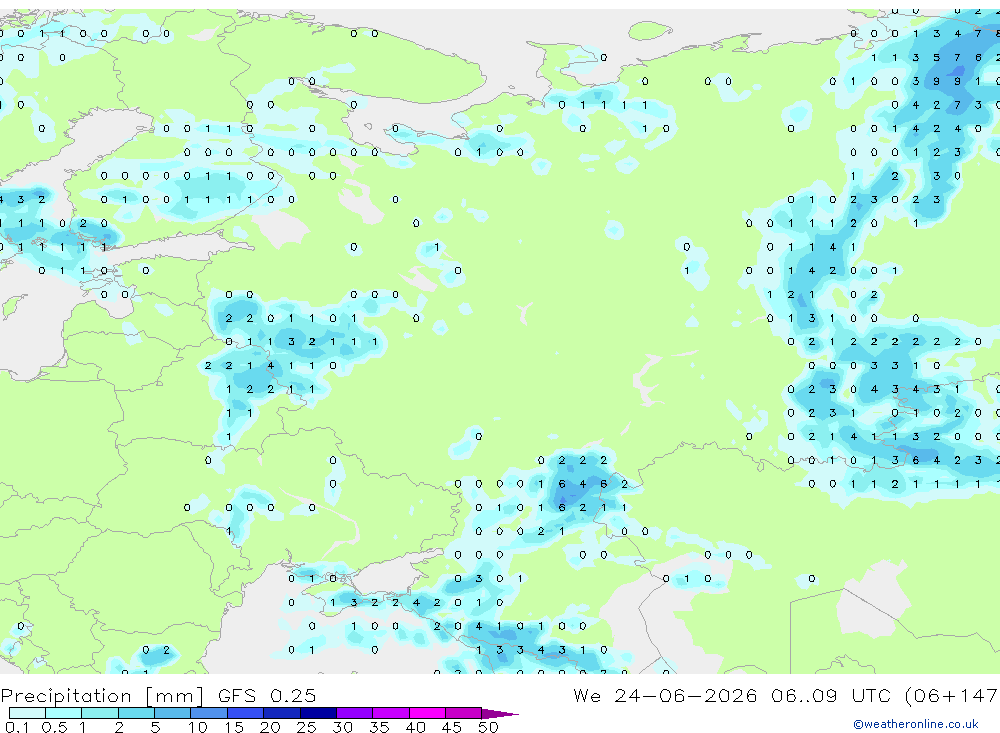
Task: Click the '50' legend scale label
Action: coord(488,727)
